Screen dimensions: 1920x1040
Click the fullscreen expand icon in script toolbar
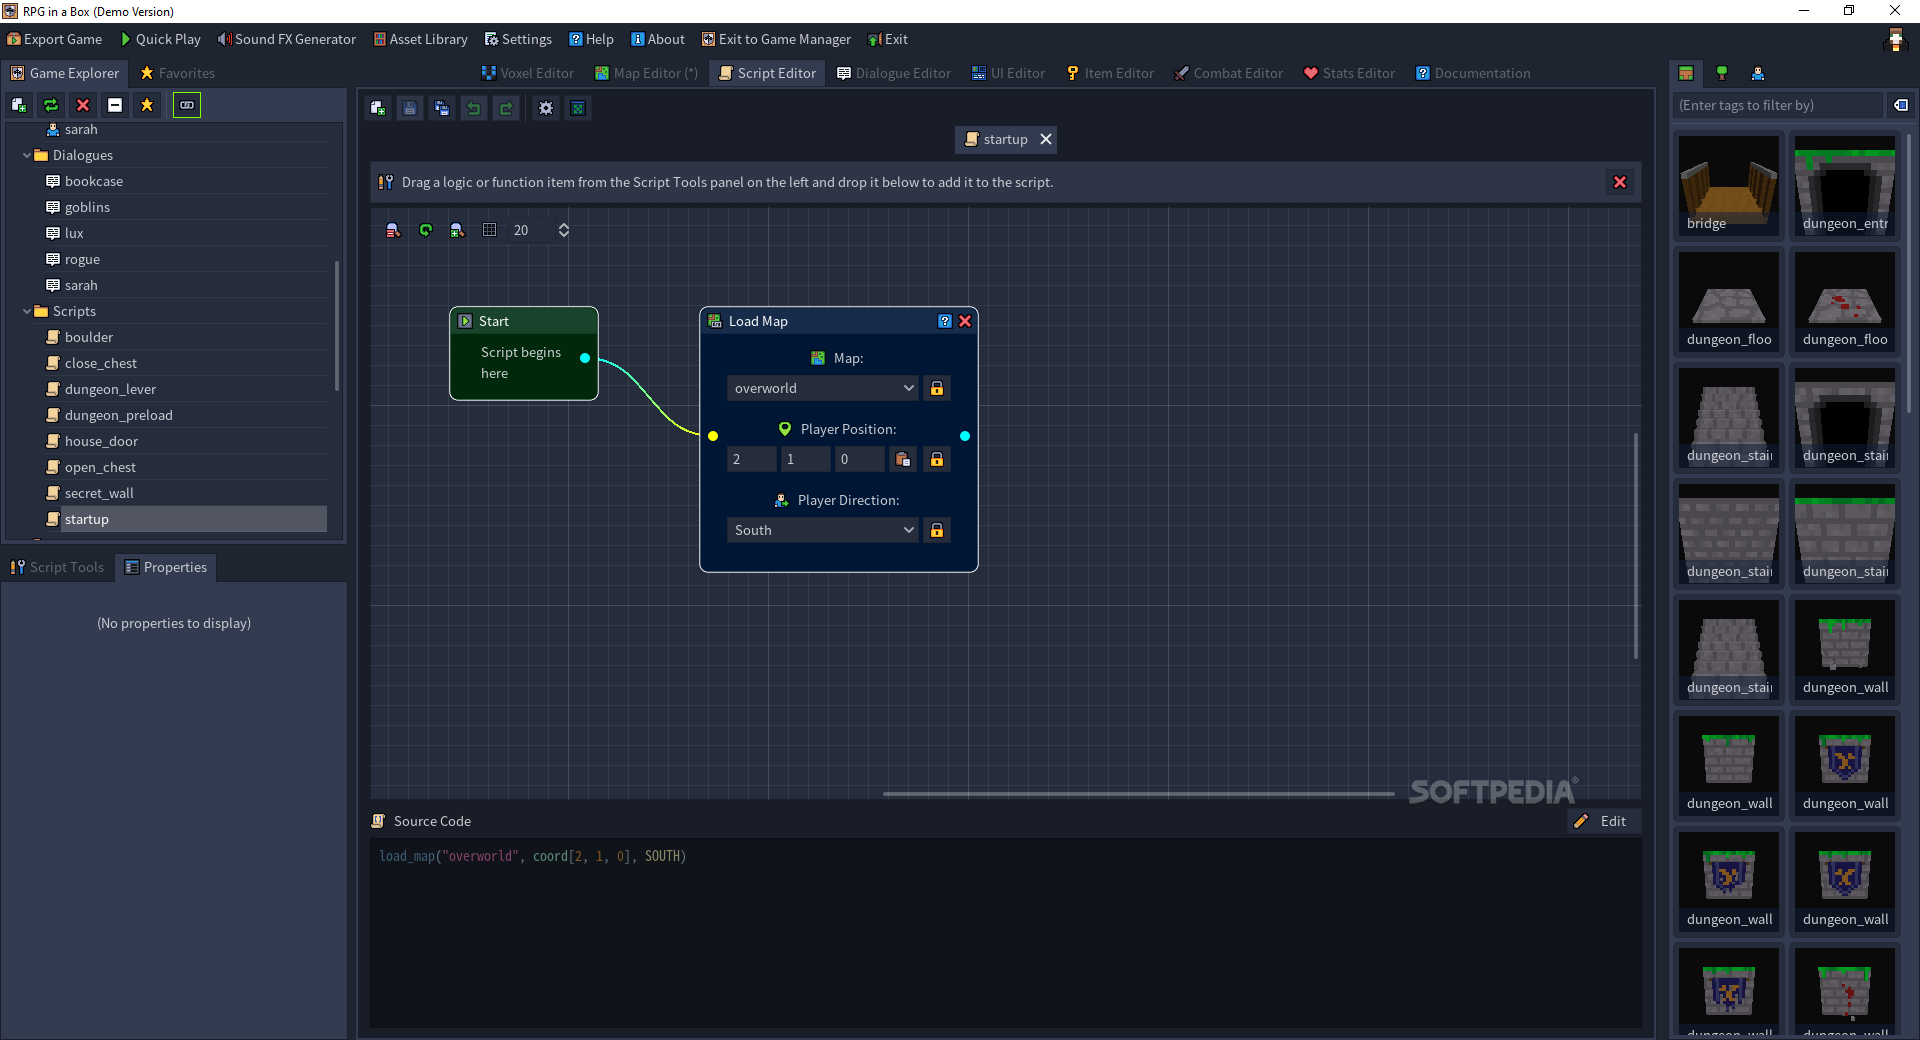tap(578, 108)
